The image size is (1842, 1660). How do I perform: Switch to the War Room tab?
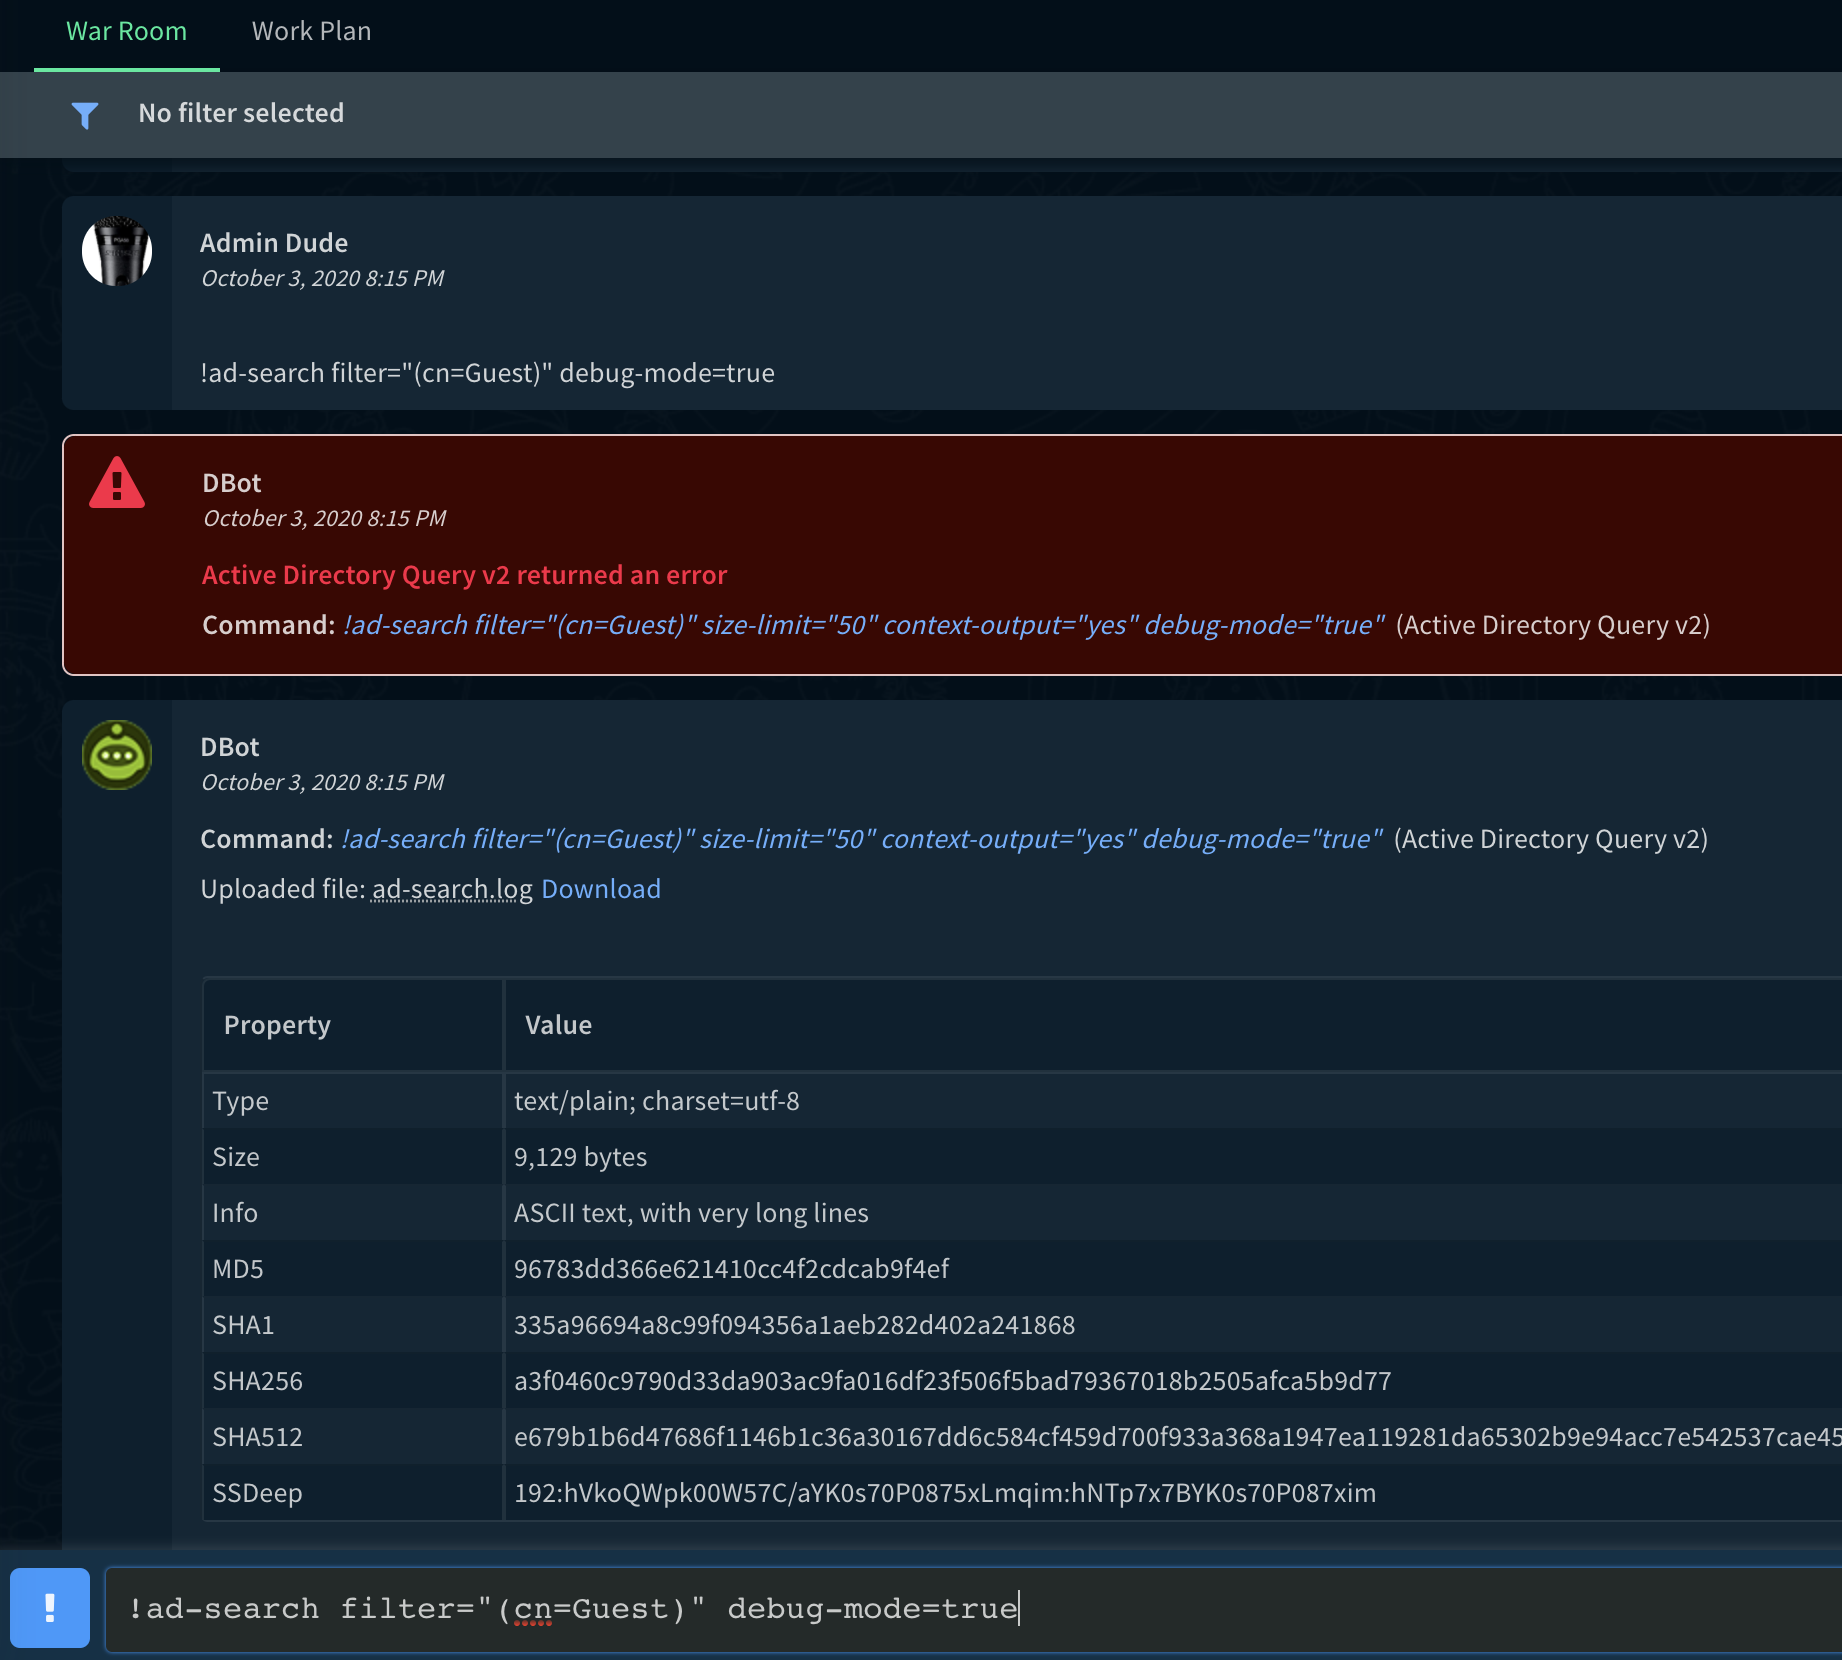[125, 31]
